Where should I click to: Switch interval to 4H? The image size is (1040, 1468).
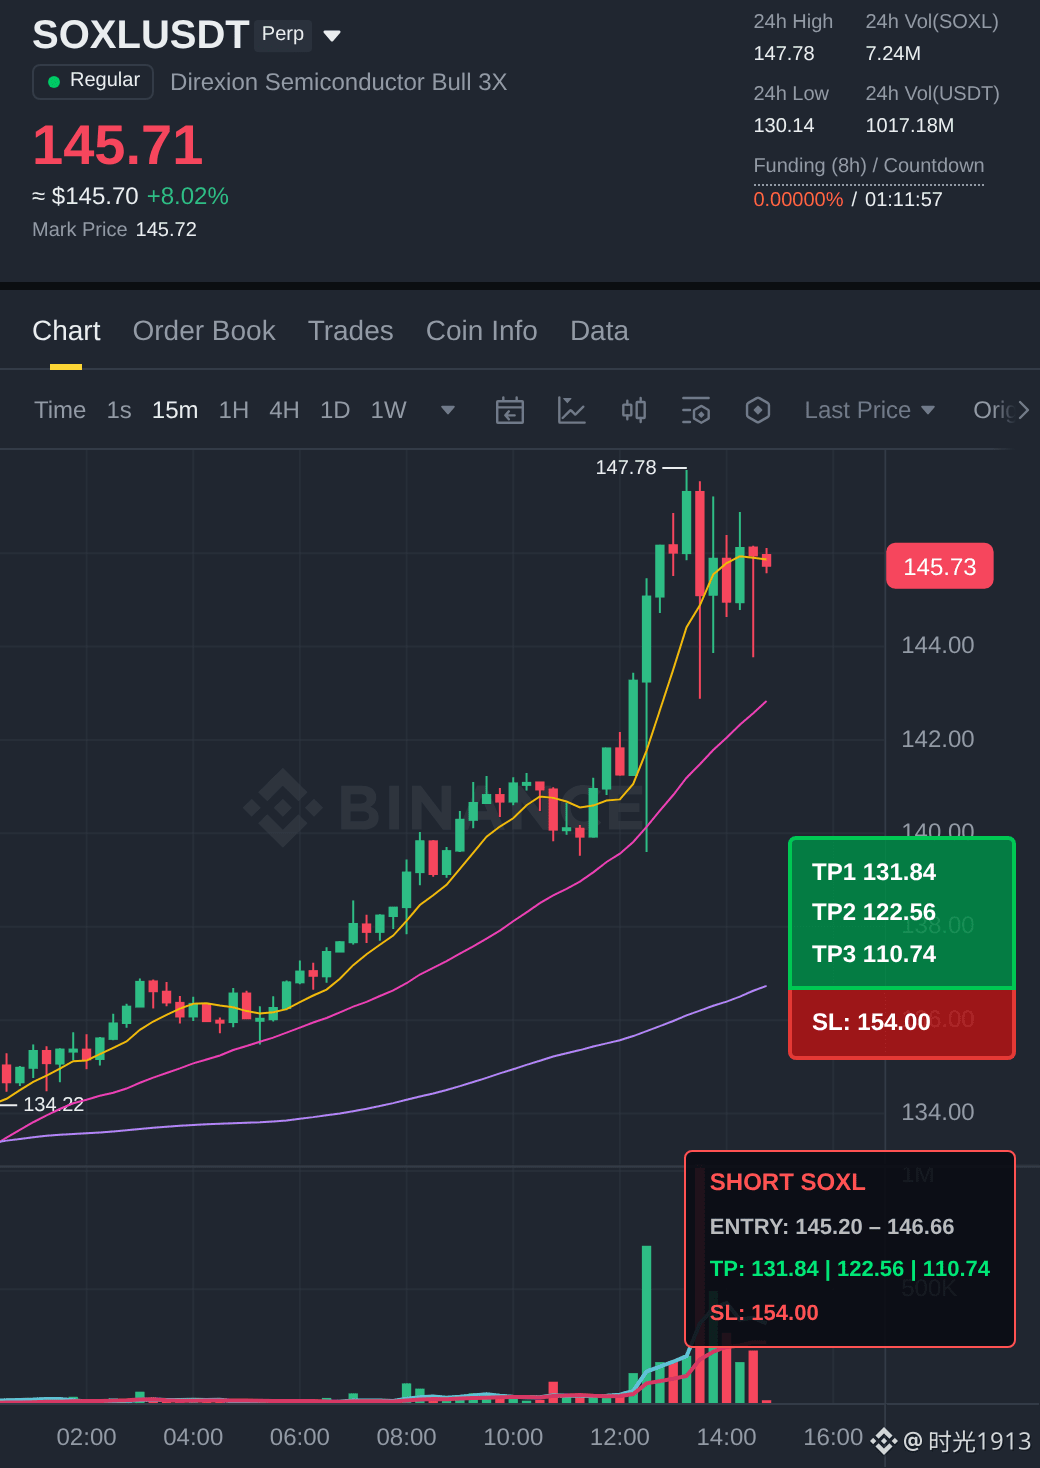pos(284,410)
